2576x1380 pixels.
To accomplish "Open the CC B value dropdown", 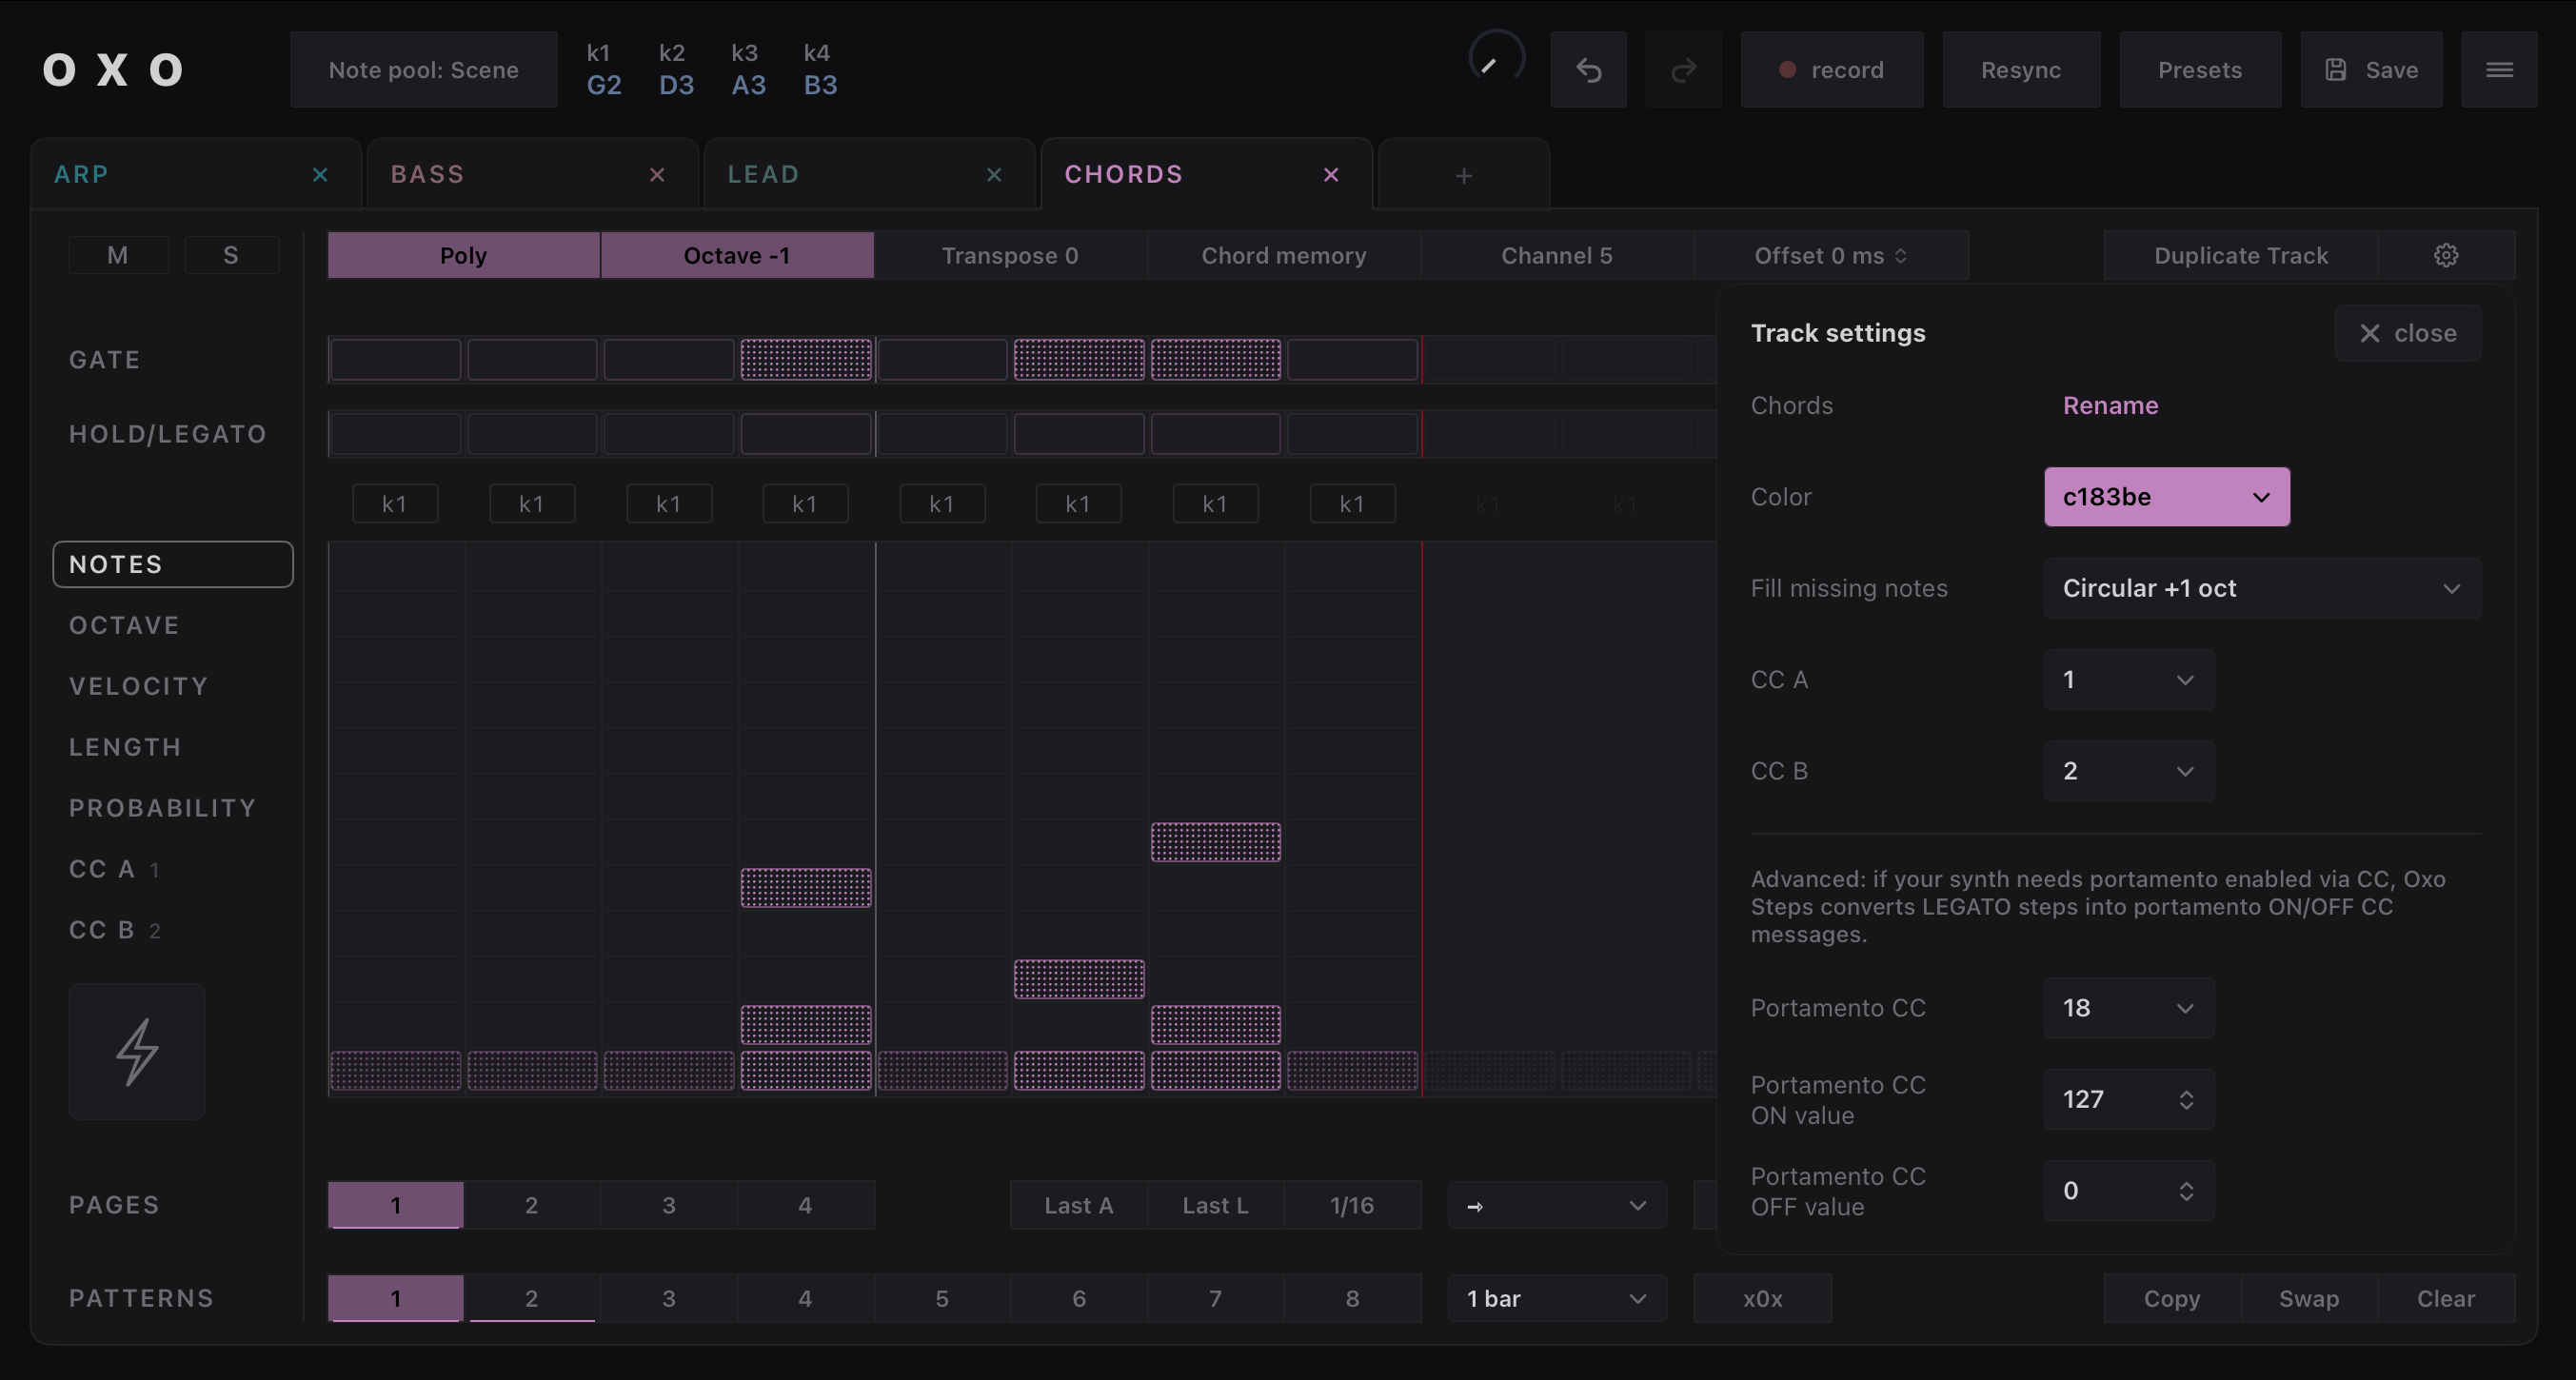I will tap(2129, 771).
